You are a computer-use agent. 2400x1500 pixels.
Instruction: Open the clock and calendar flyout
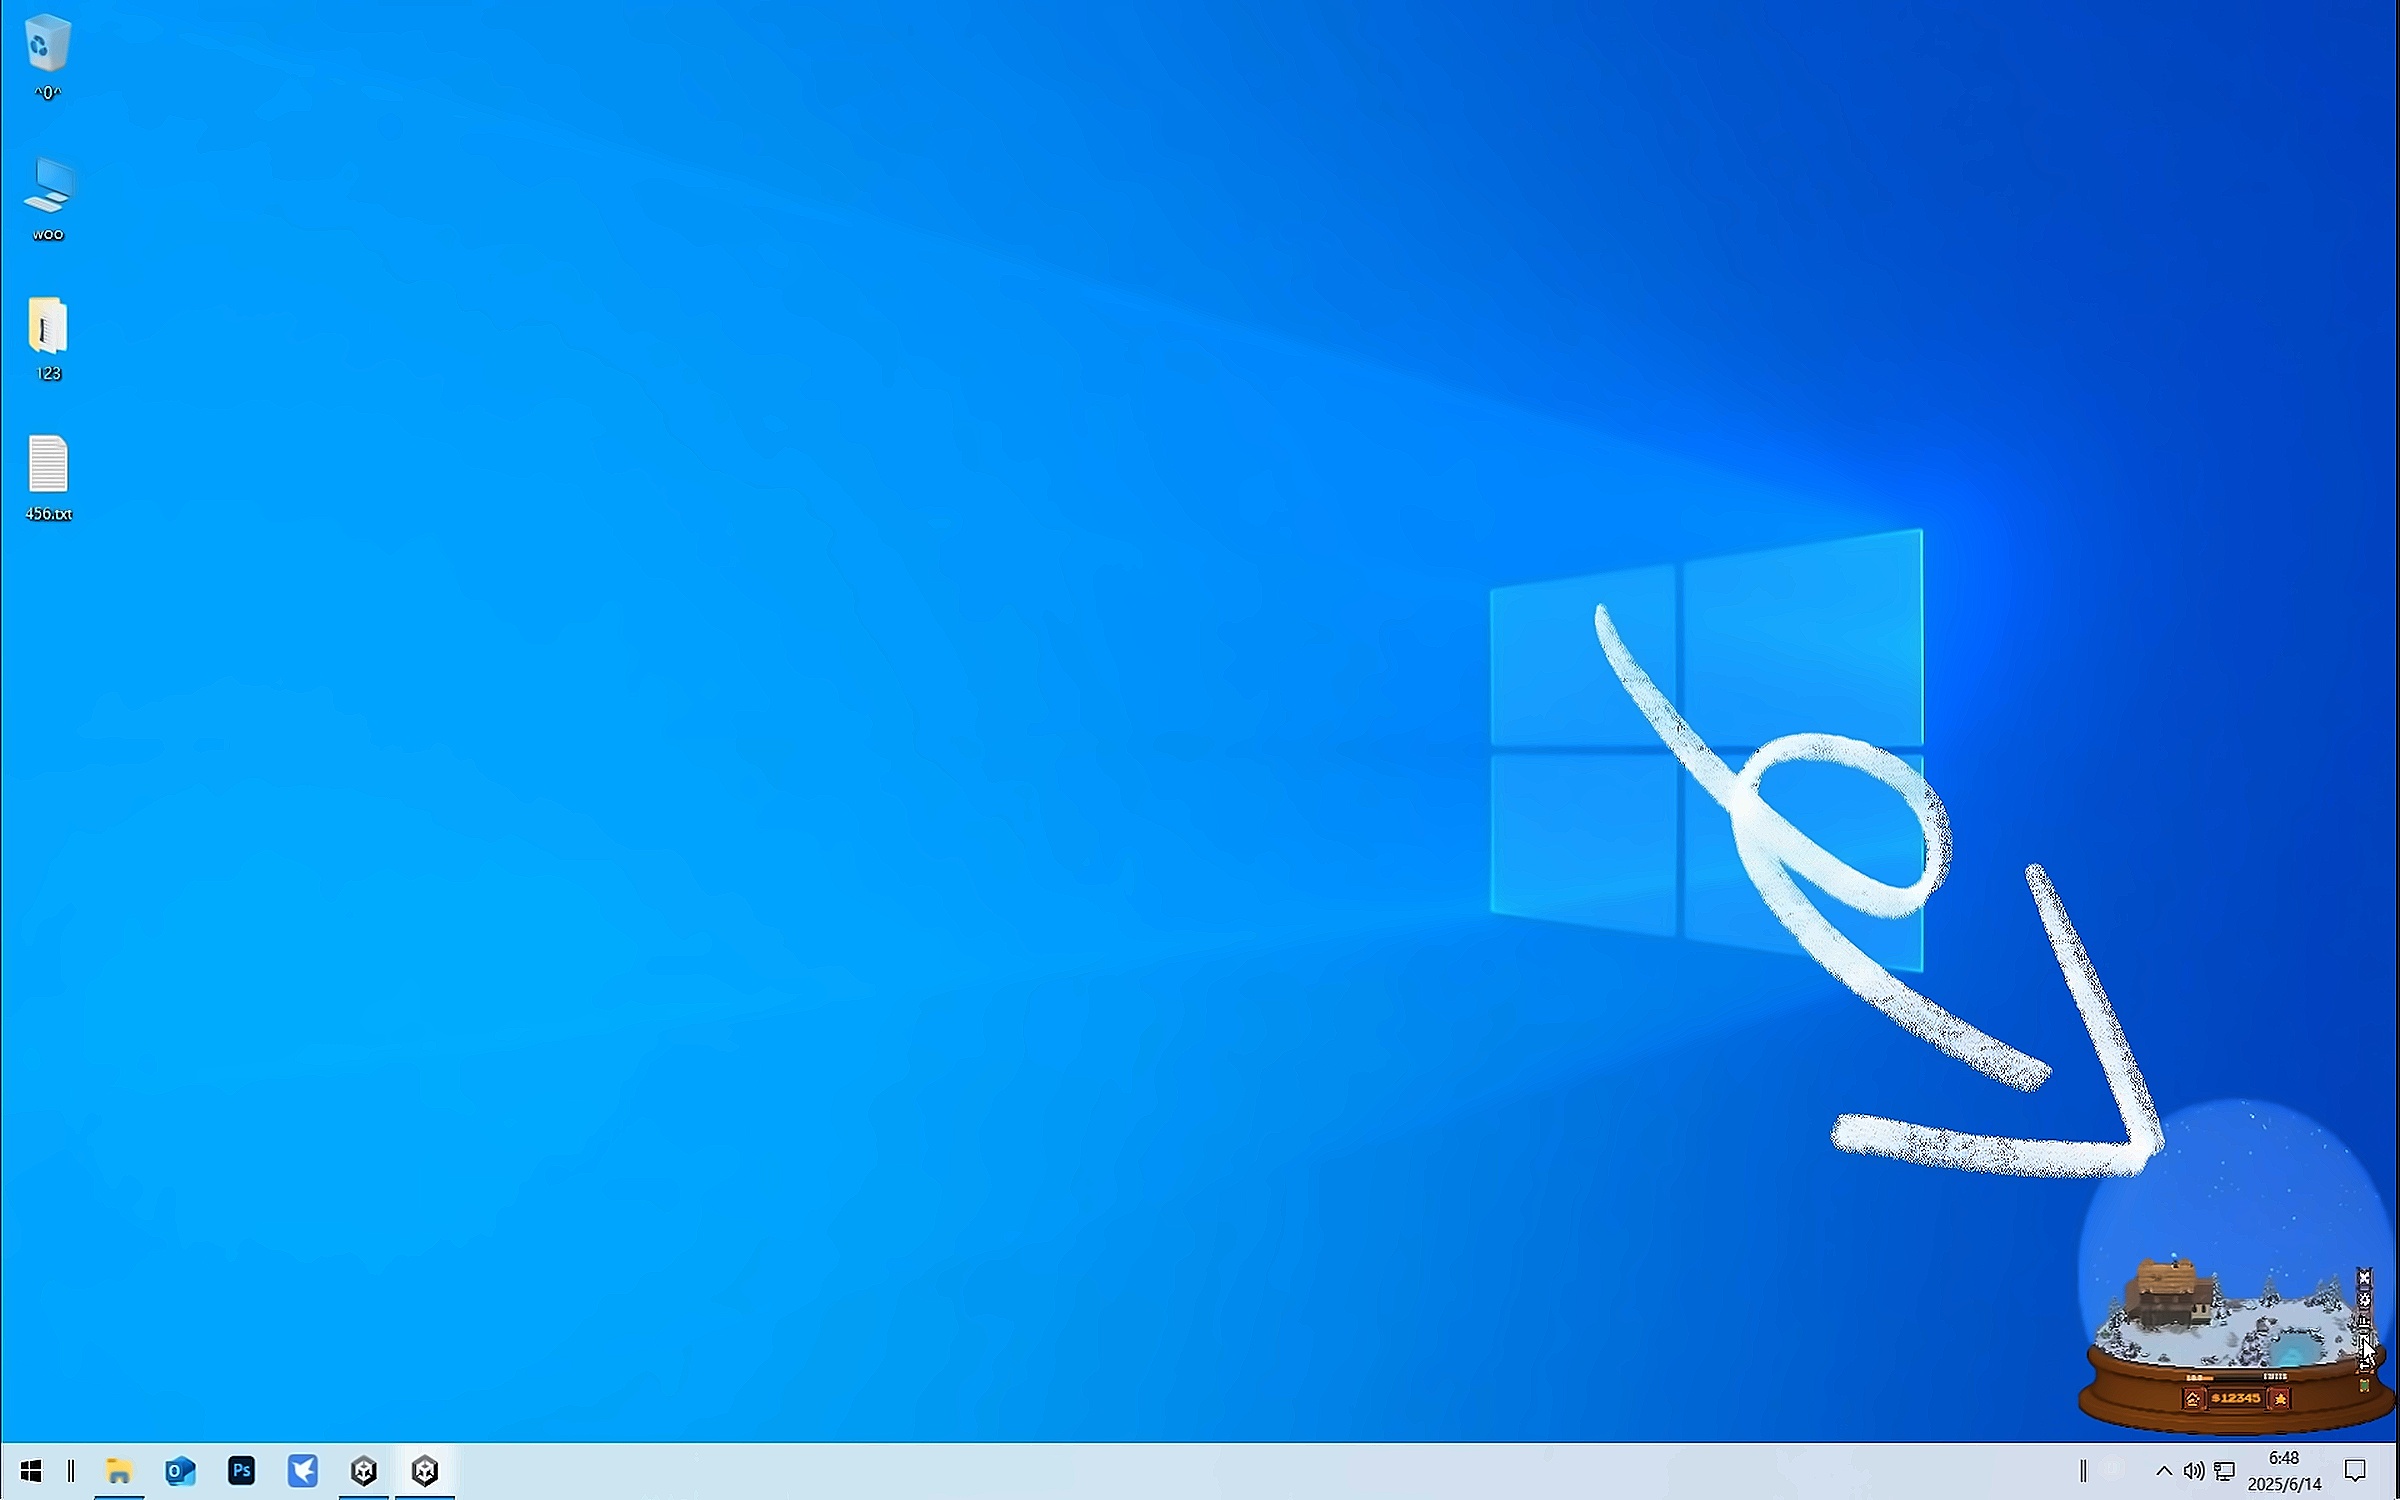(2284, 1471)
